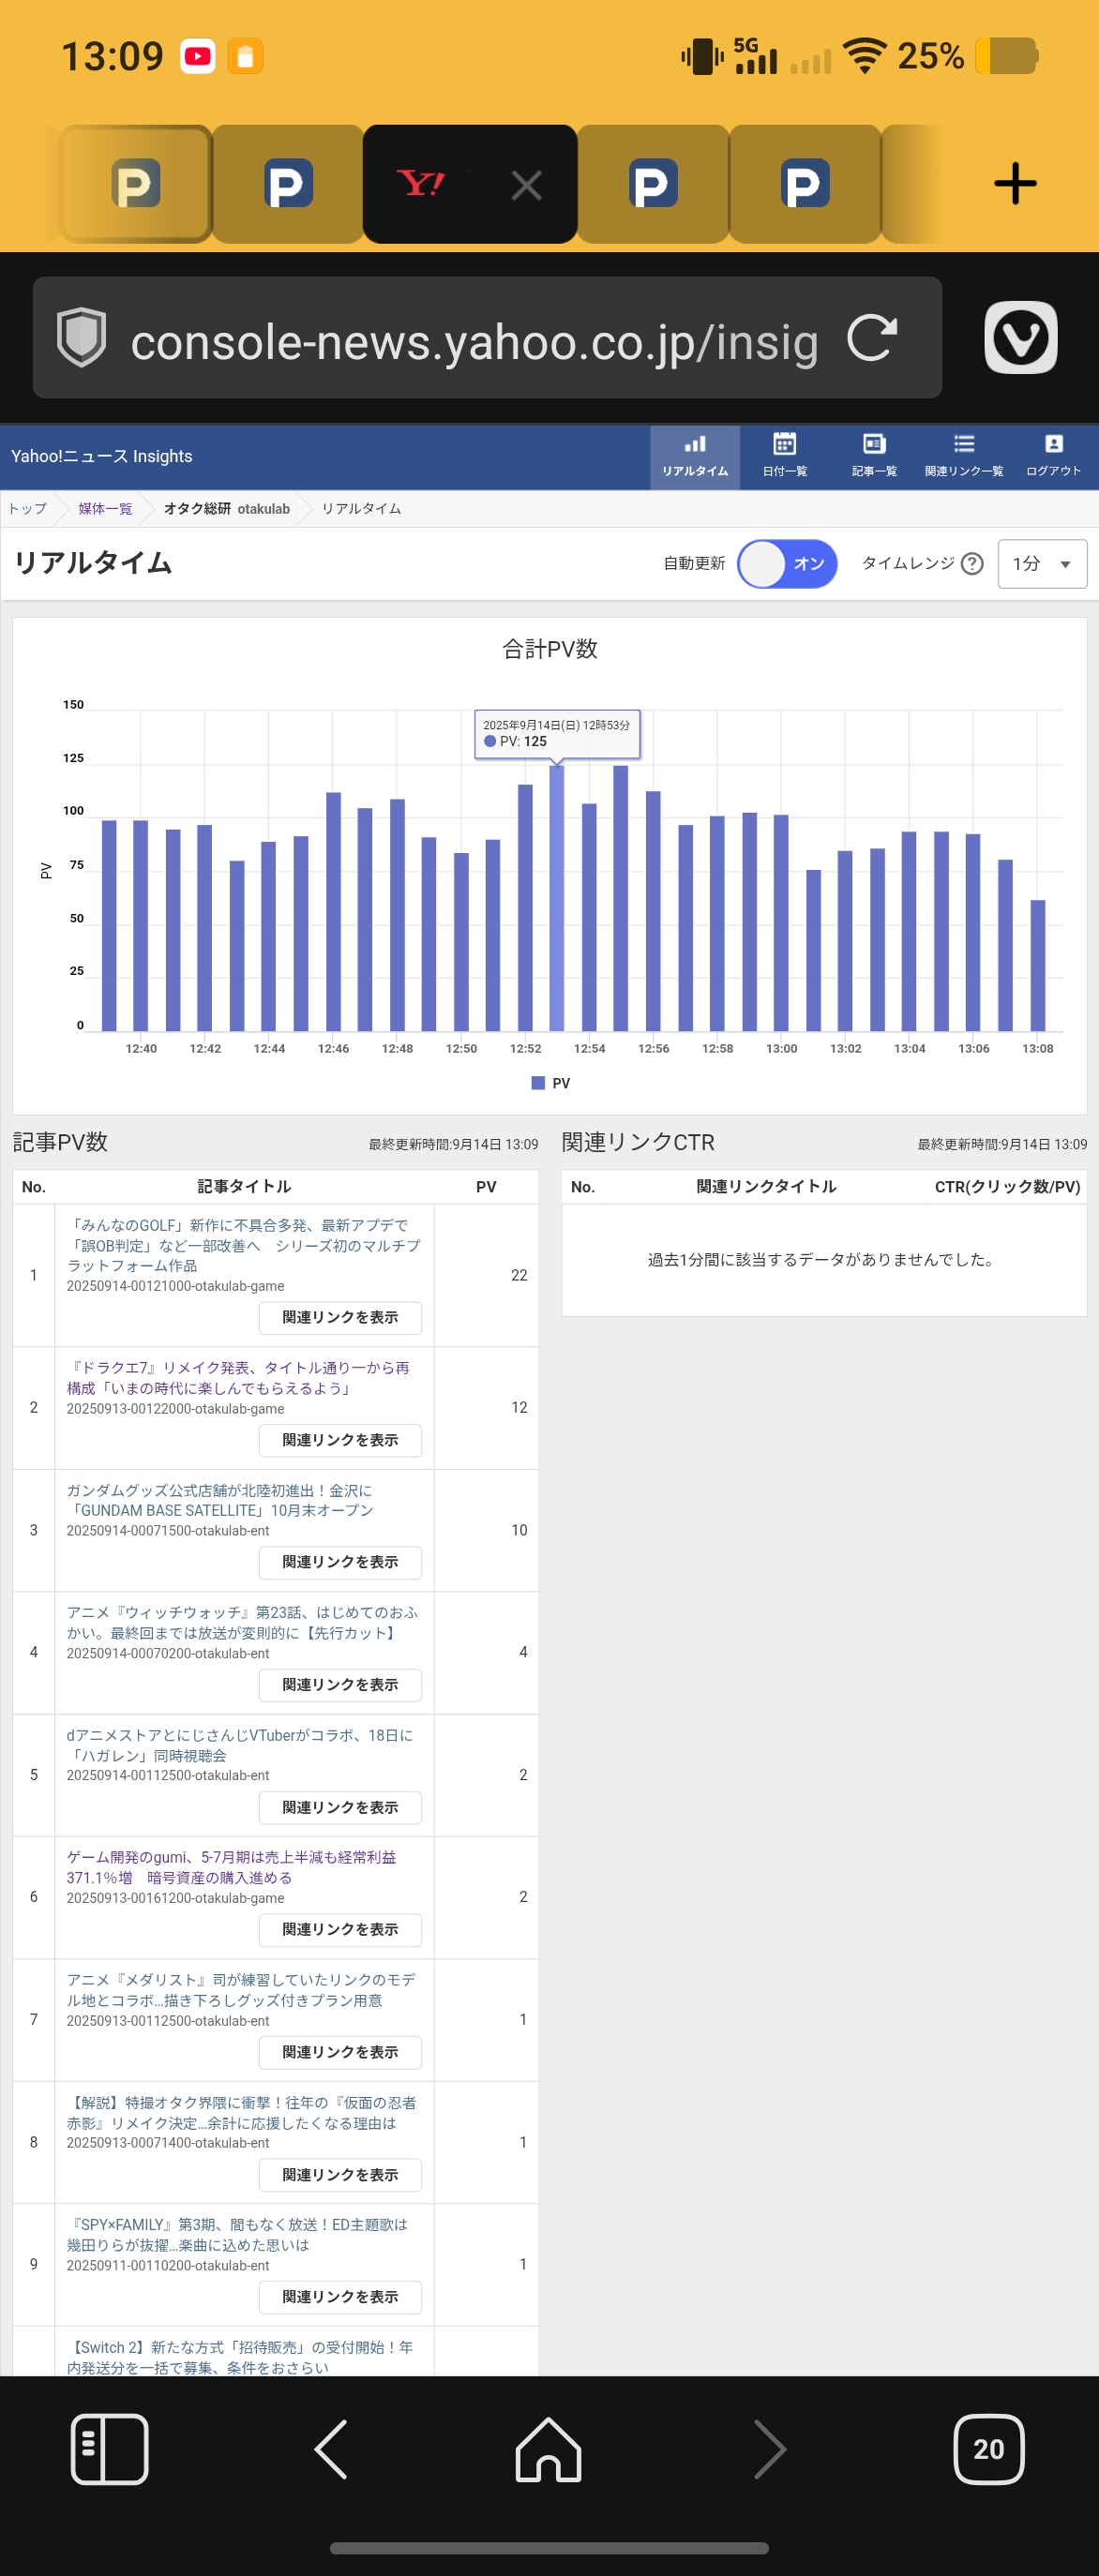Viewport: 1099px width, 2576px height.
Task: Open the 日付一覧 calendar view
Action: click(785, 457)
